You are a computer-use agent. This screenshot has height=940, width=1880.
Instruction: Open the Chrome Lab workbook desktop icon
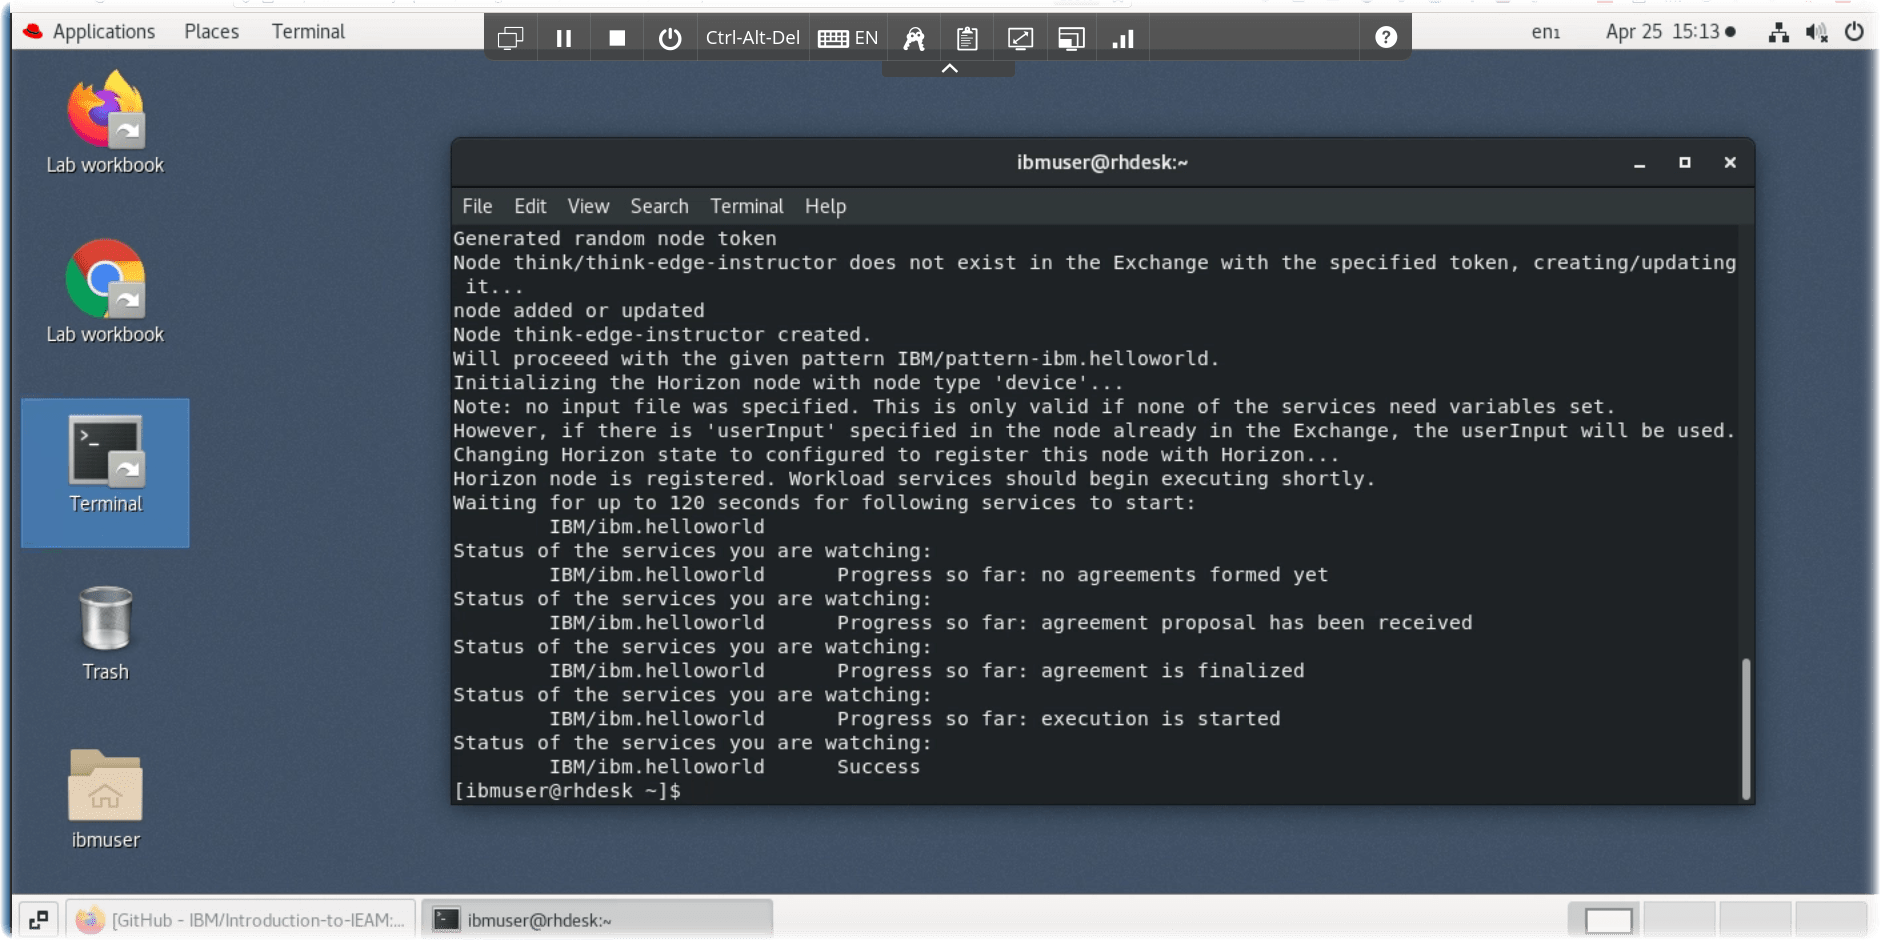pos(105,292)
